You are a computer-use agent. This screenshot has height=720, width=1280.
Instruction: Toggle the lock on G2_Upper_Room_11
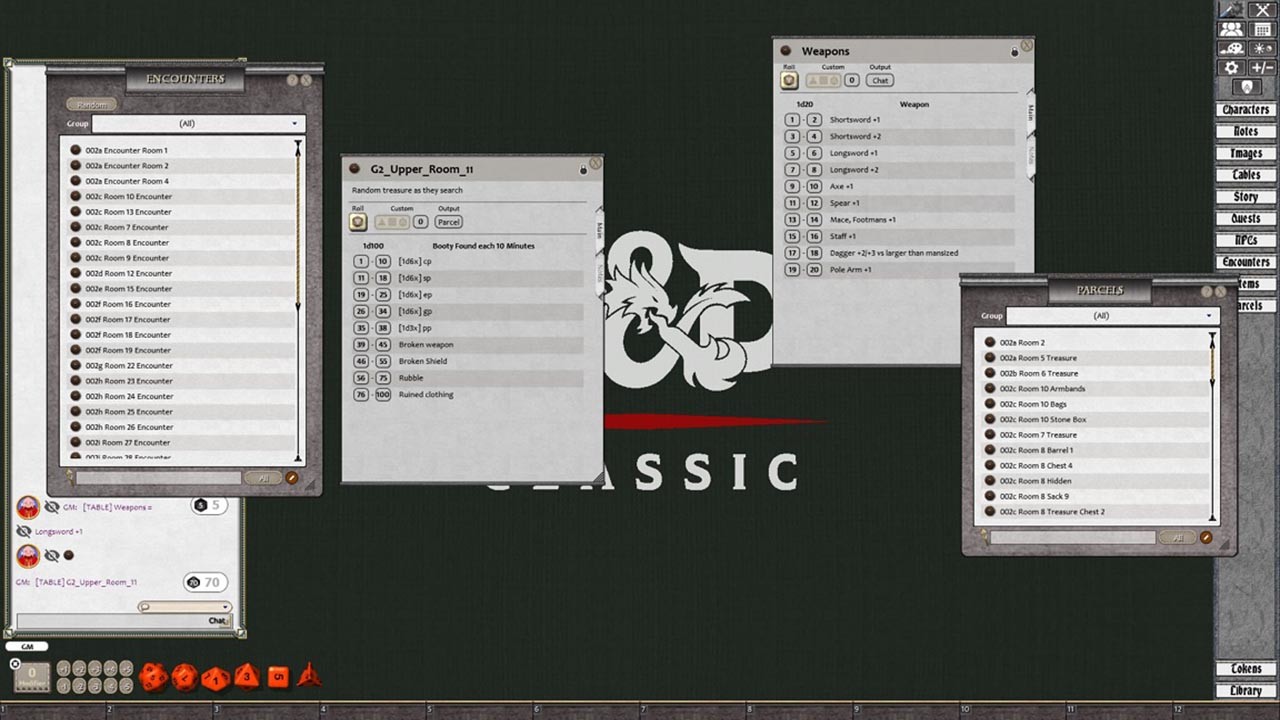point(583,169)
